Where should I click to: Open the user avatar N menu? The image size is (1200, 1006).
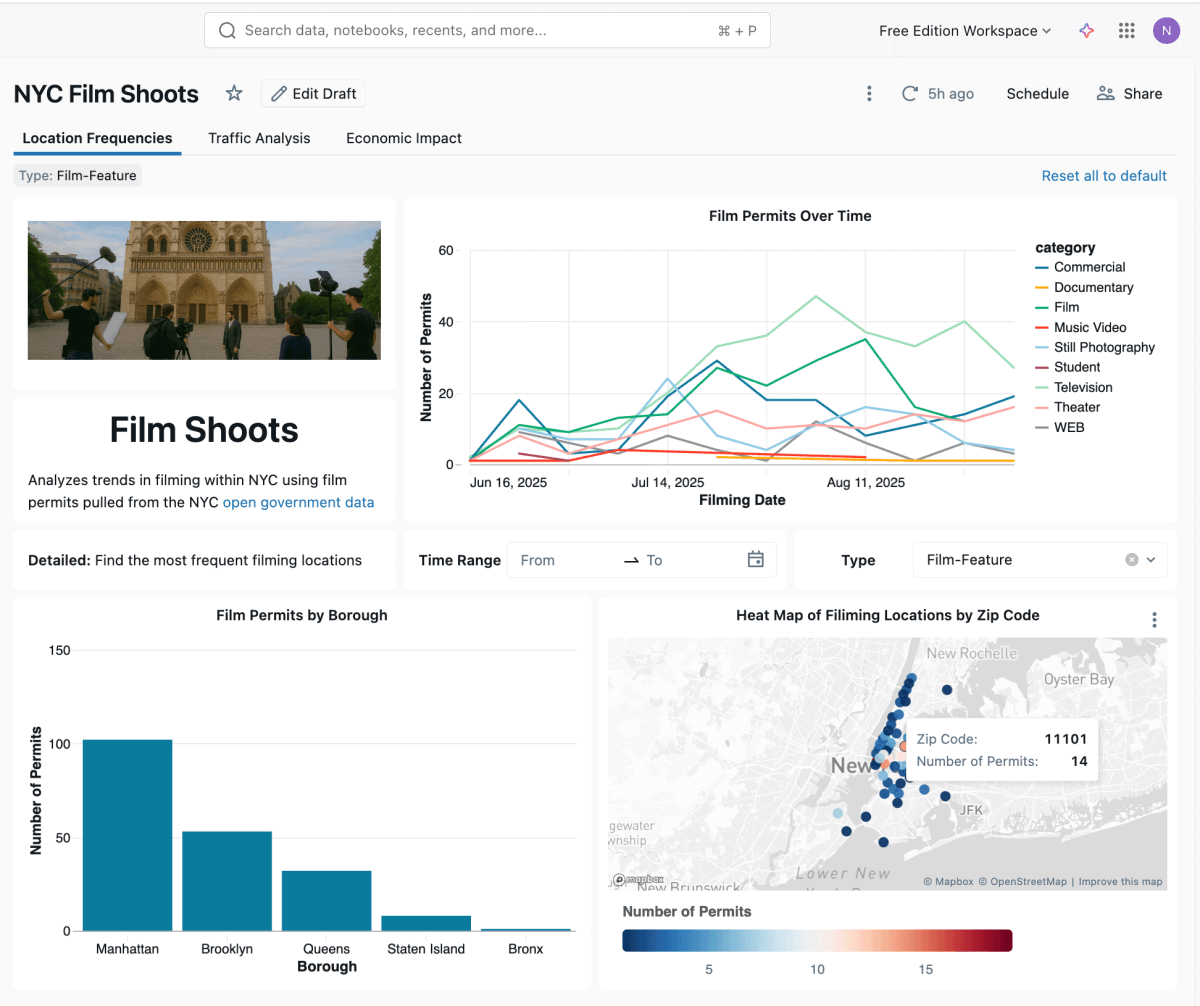pos(1166,31)
